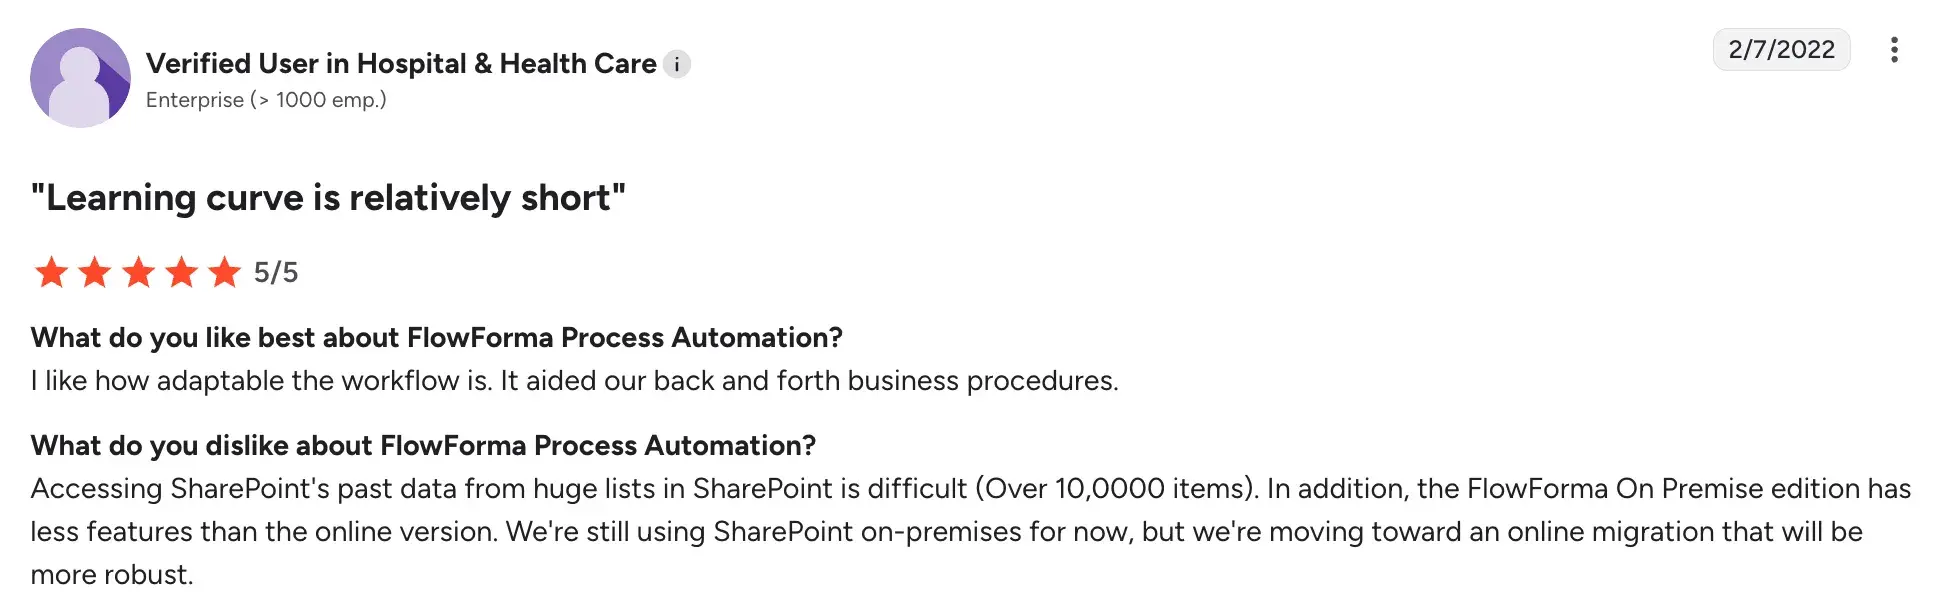Image resolution: width=1936 pixels, height=616 pixels.
Task: Click the final 'more robust.' line
Action: (112, 575)
